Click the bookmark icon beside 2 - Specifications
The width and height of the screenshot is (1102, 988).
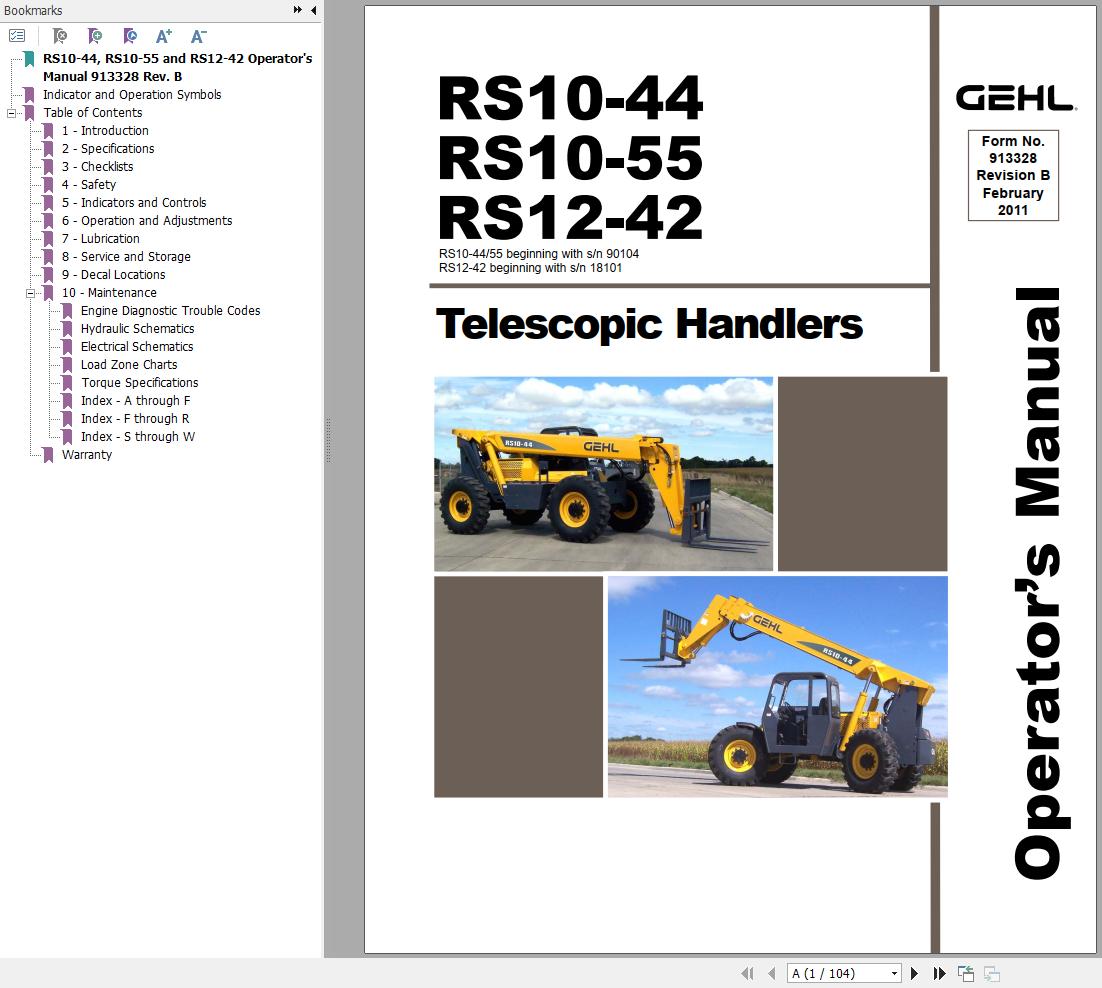(x=48, y=149)
